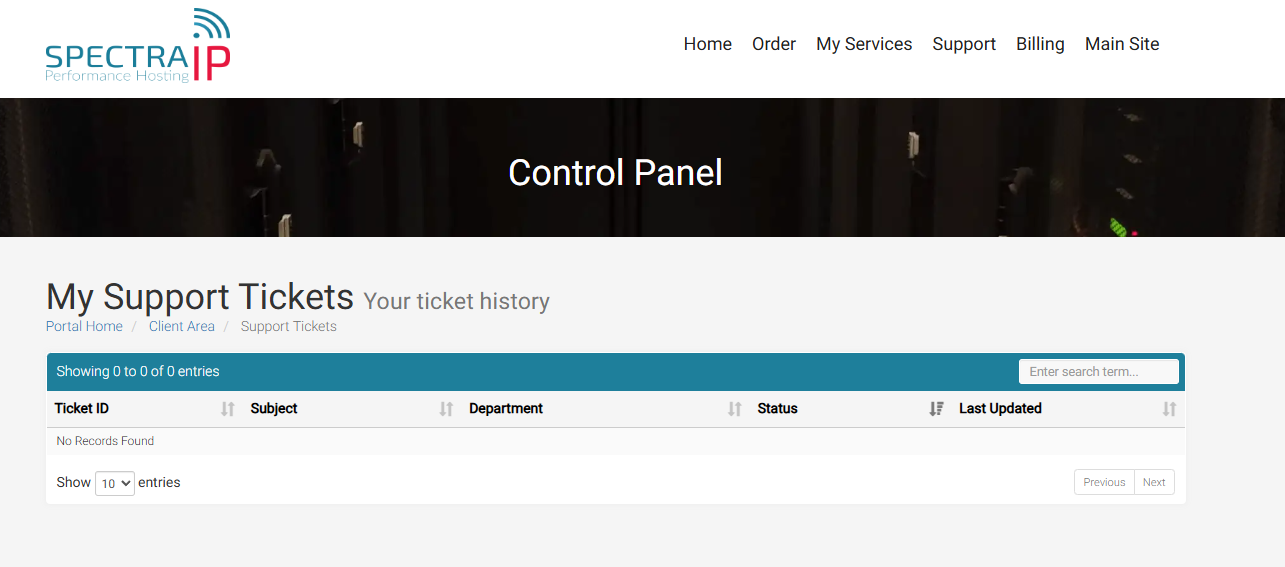Click the Previous pagination button
The image size is (1285, 567).
(x=1104, y=482)
